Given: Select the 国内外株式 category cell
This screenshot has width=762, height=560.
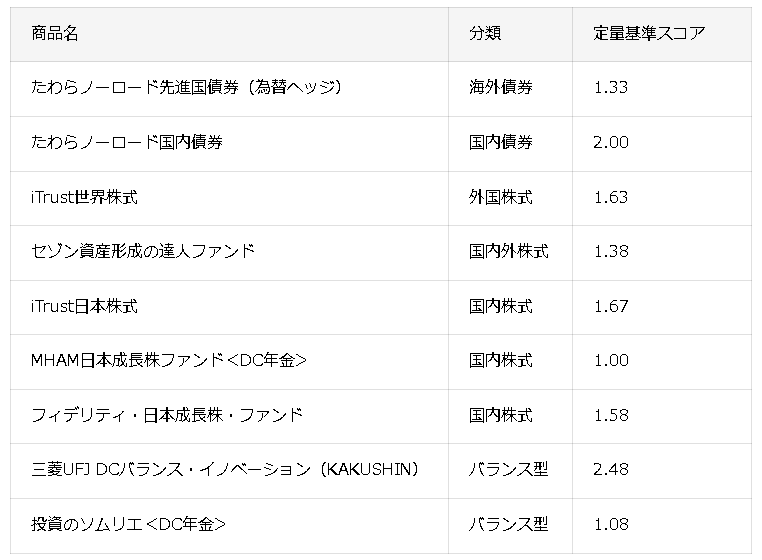Looking at the screenshot, I should click(509, 251).
